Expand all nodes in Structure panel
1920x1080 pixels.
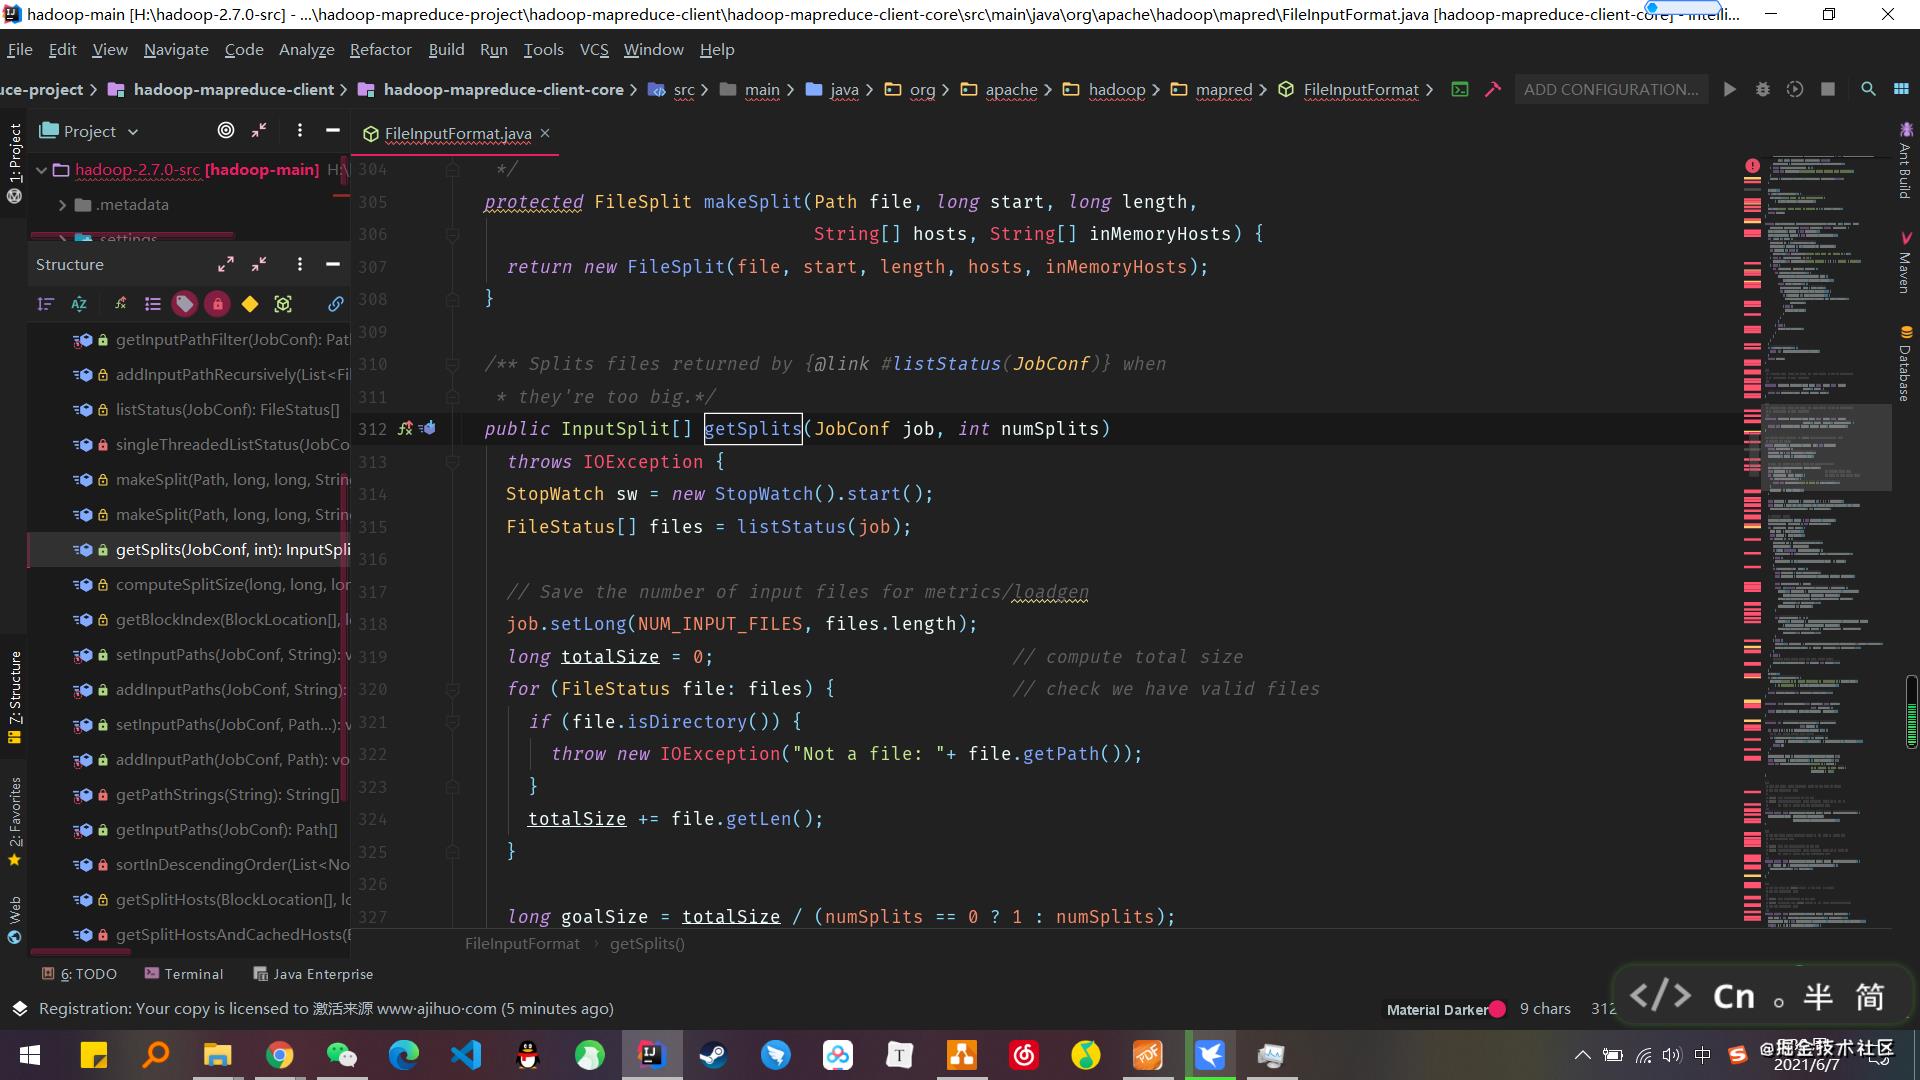[226, 264]
